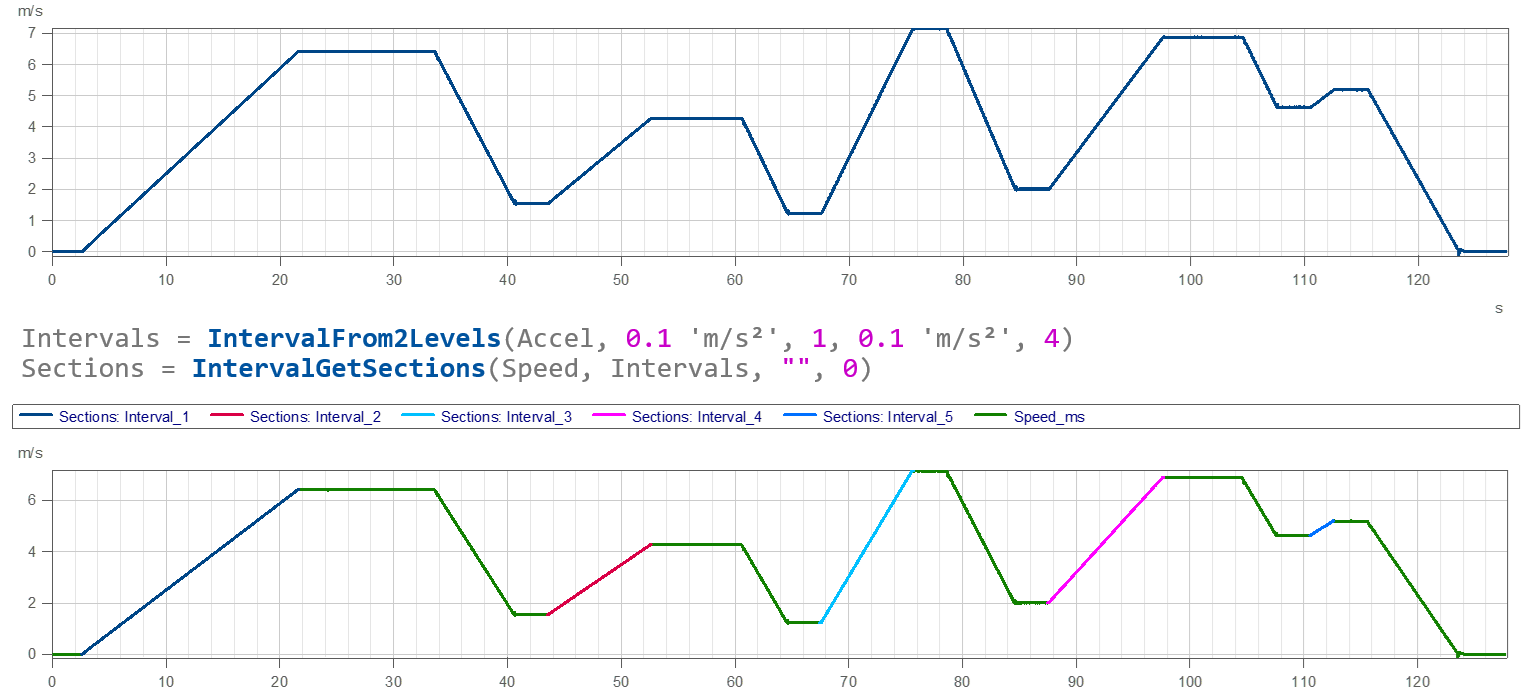Viewport: 1533px width, 698px height.
Task: Select the Sections: Interval_4 legend entry
Action: [x=697, y=417]
